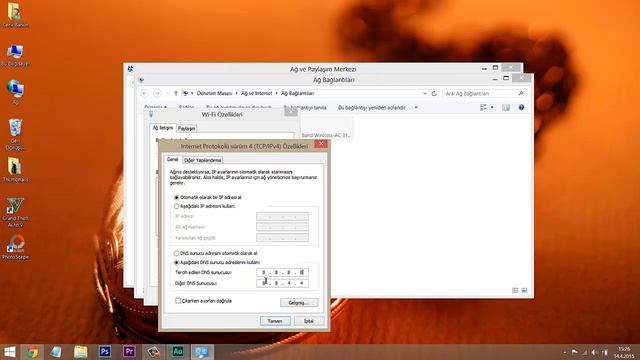Toggle the preview pane icon
Viewport: 640px width, 360px height.
[x=506, y=108]
